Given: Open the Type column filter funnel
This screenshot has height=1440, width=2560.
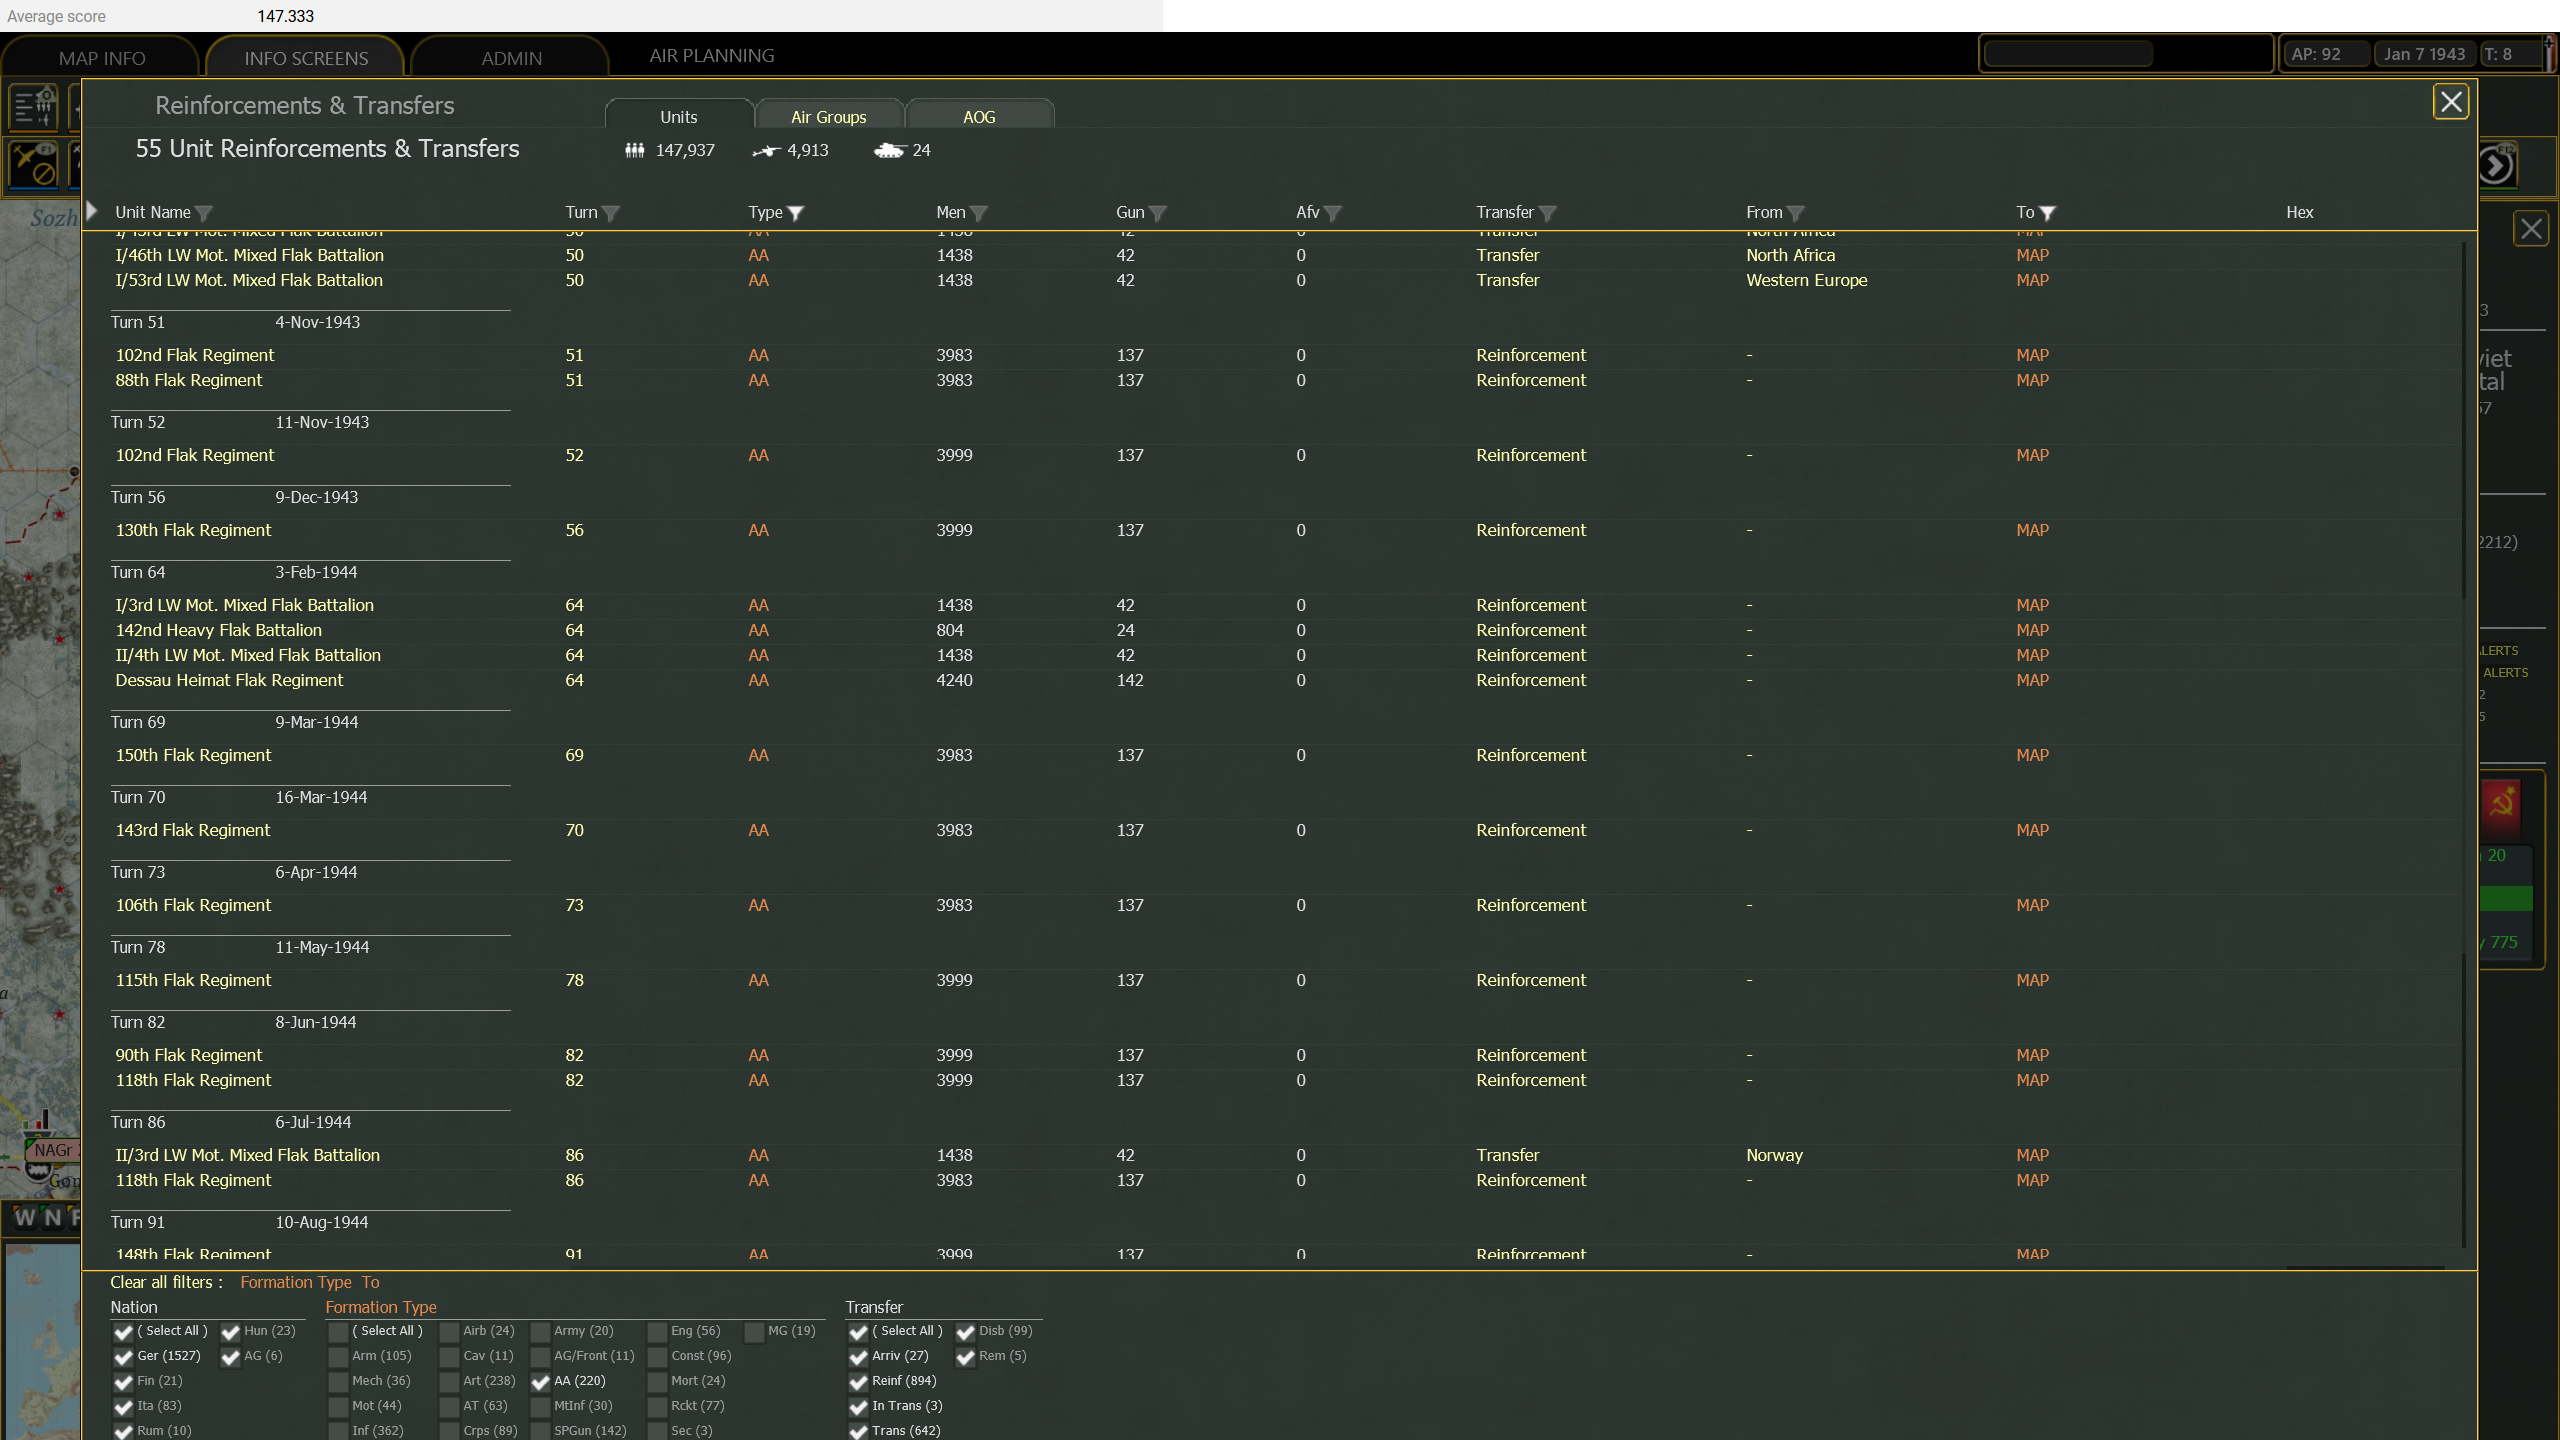Looking at the screenshot, I should [x=795, y=213].
